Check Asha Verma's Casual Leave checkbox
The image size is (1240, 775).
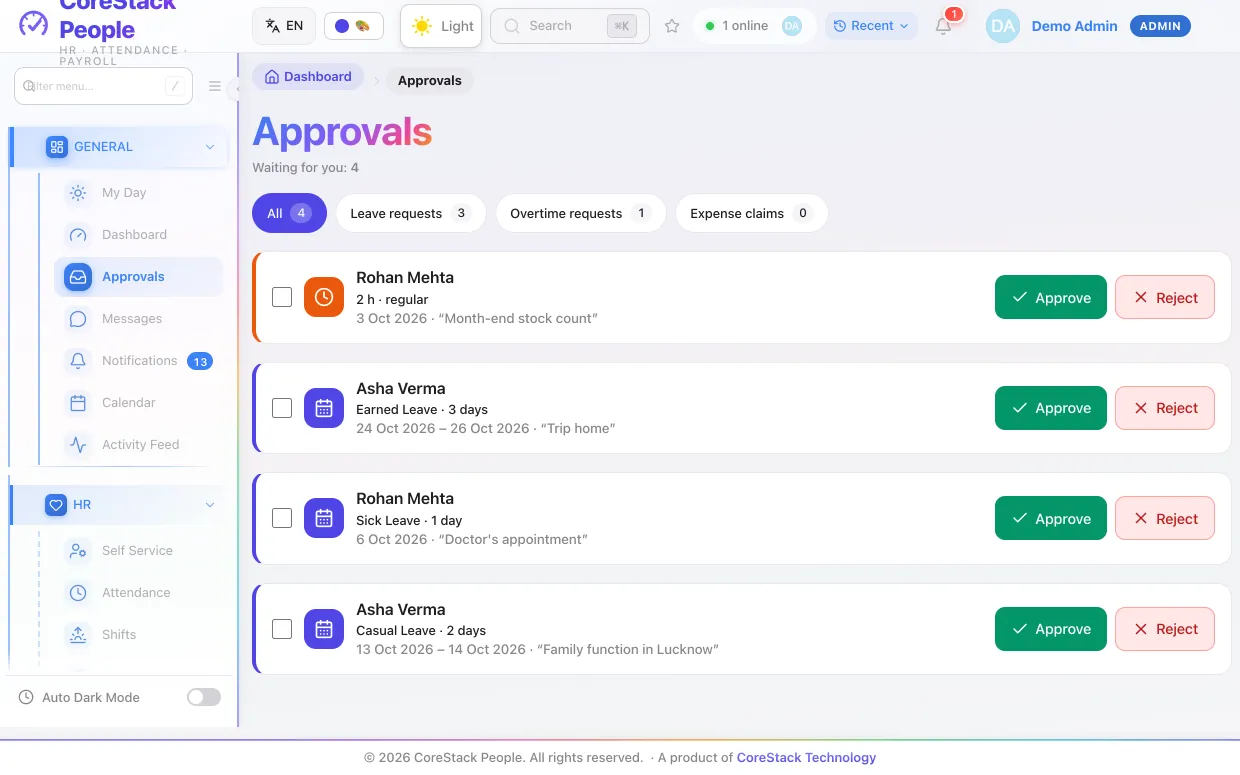[x=282, y=629]
